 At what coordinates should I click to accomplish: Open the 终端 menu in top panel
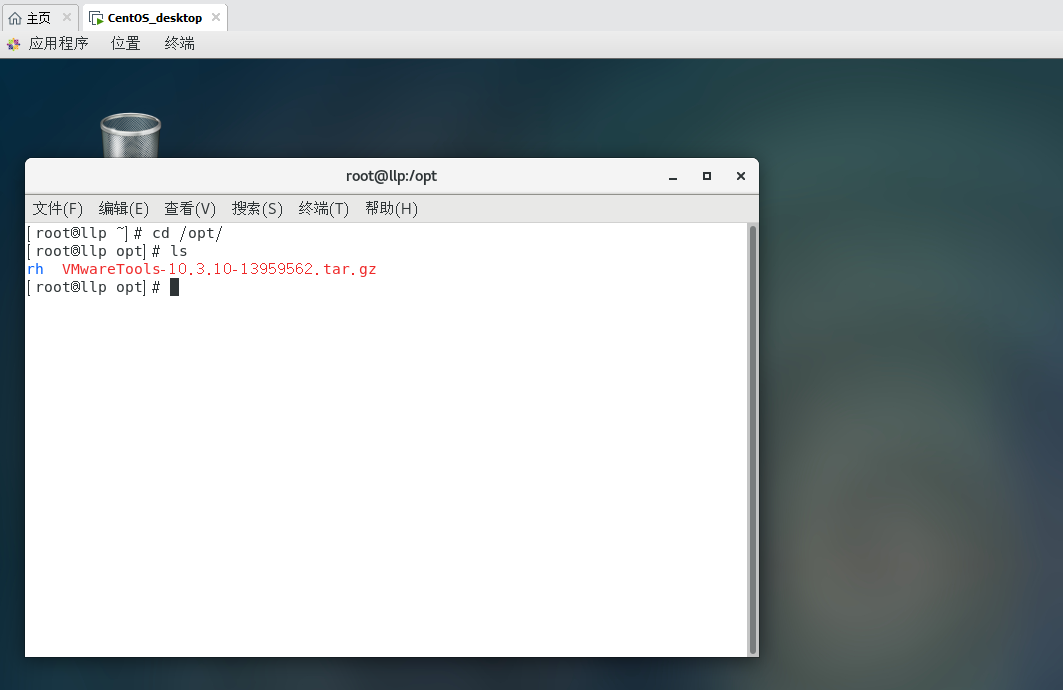(x=180, y=43)
